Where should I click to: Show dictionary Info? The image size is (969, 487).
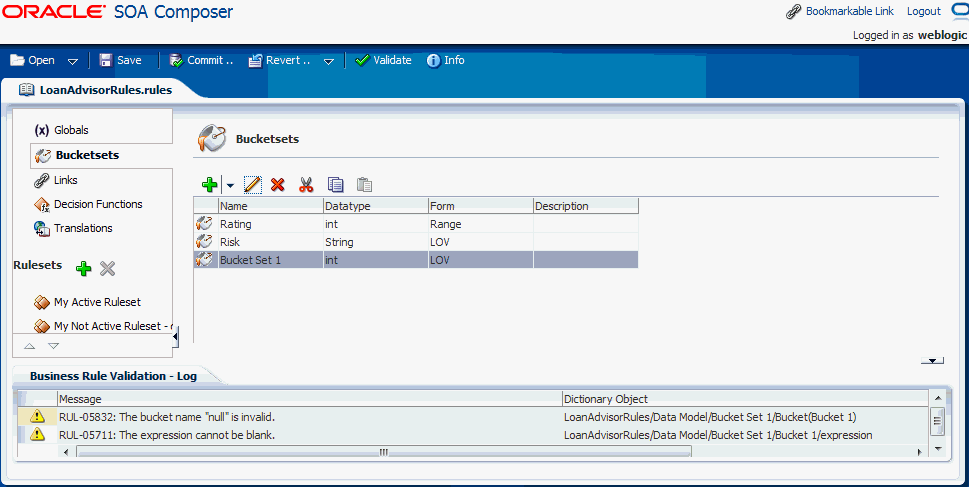pyautogui.click(x=446, y=60)
